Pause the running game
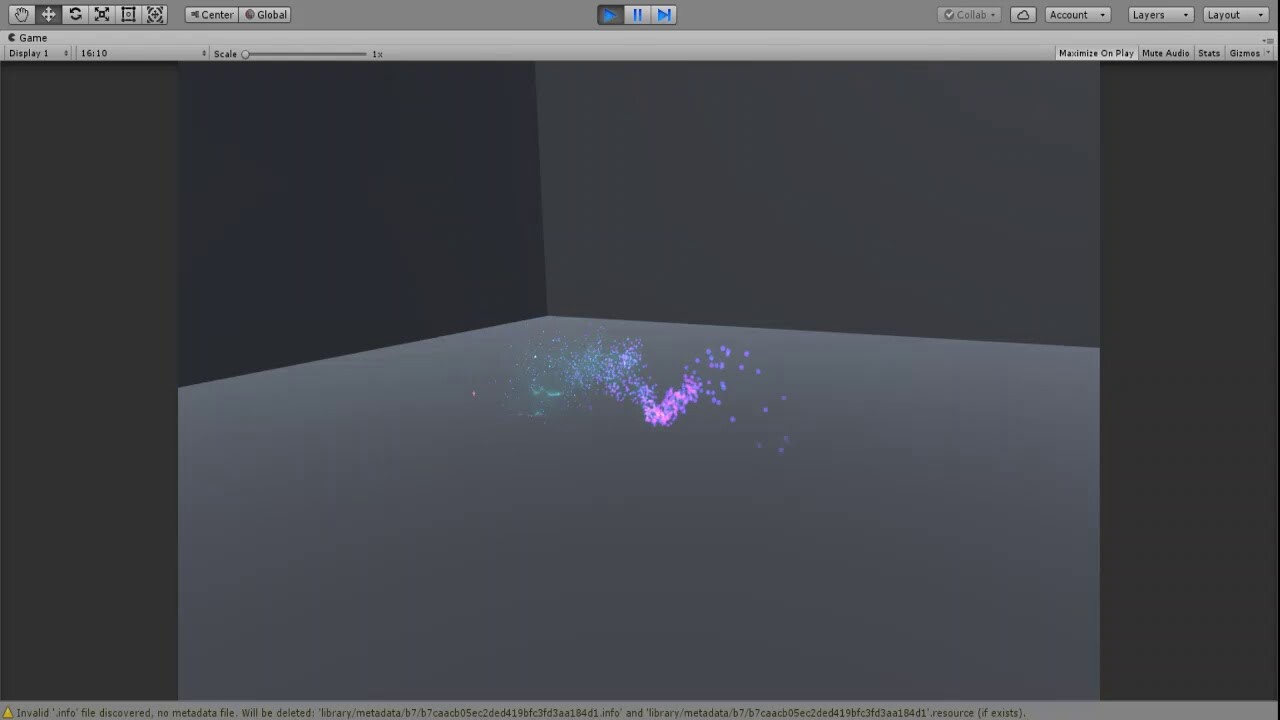 click(637, 14)
